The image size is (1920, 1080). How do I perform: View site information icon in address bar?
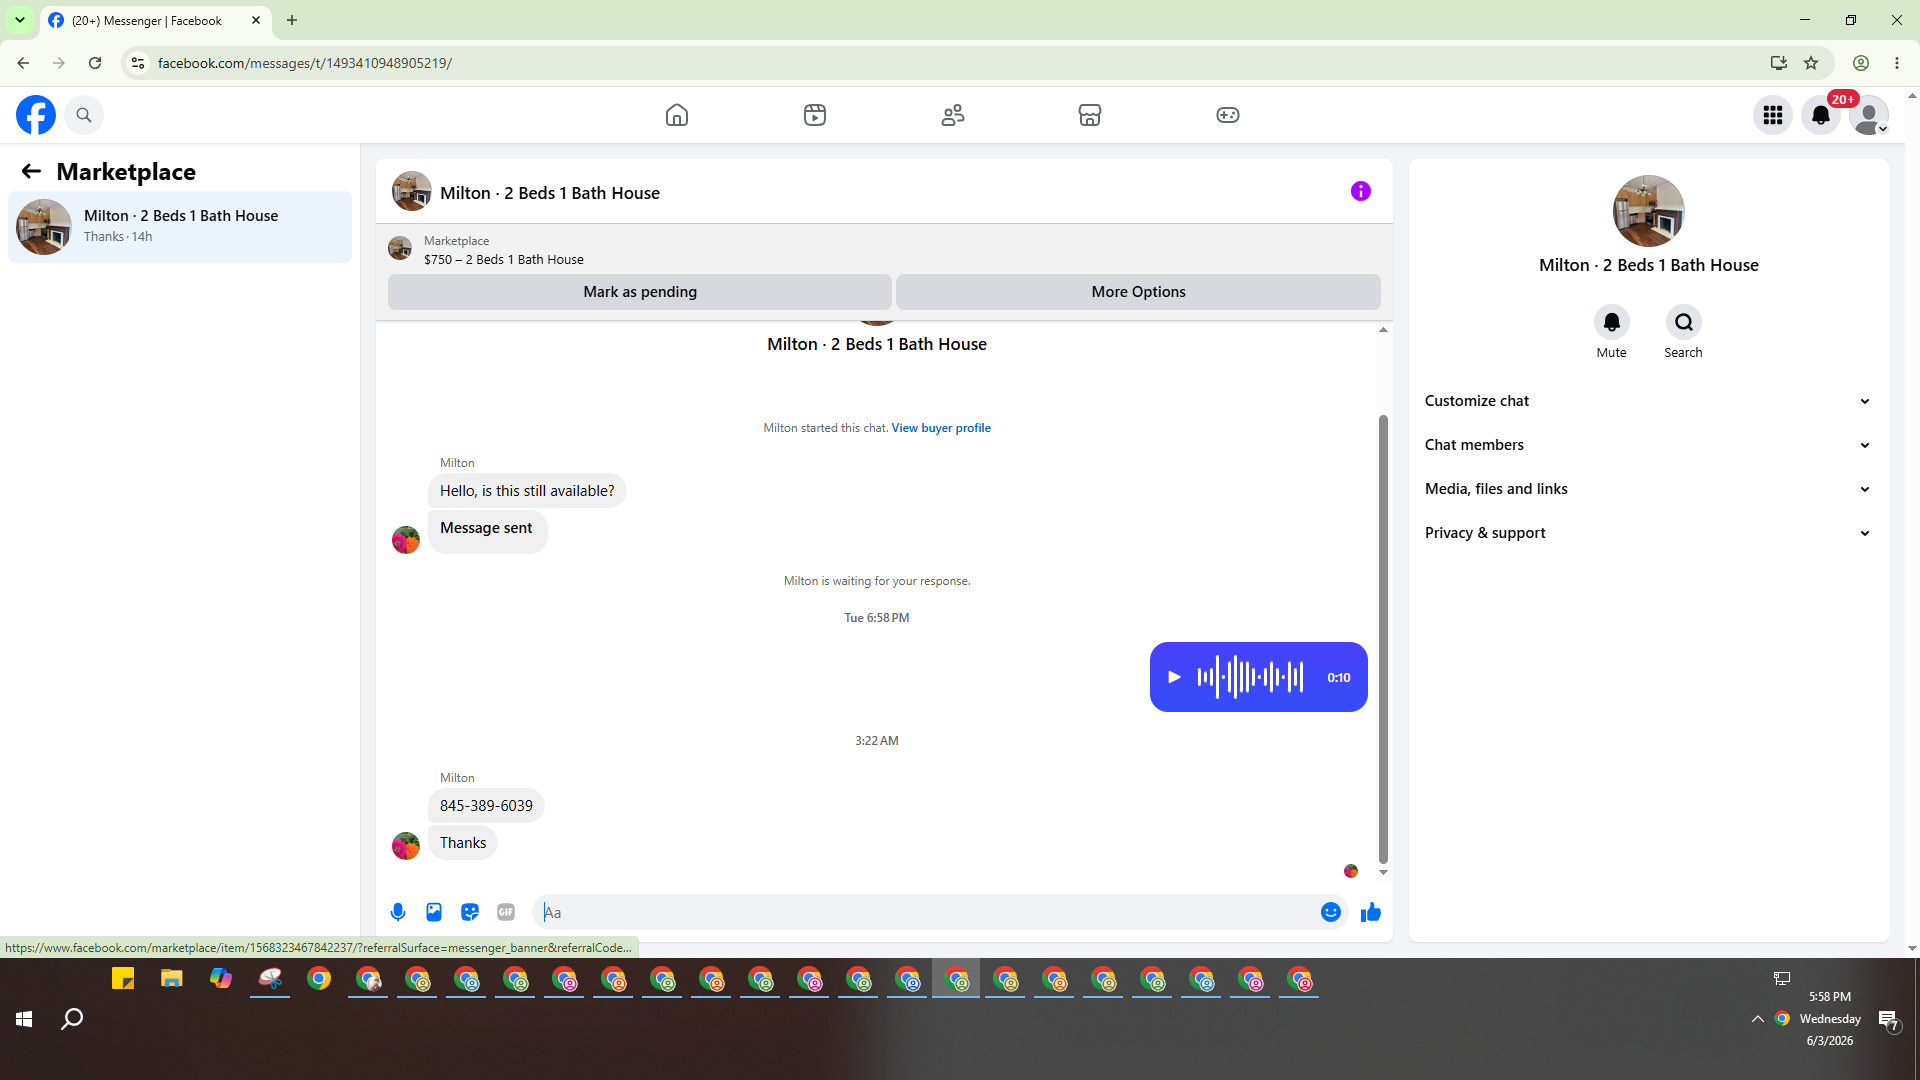[x=138, y=63]
